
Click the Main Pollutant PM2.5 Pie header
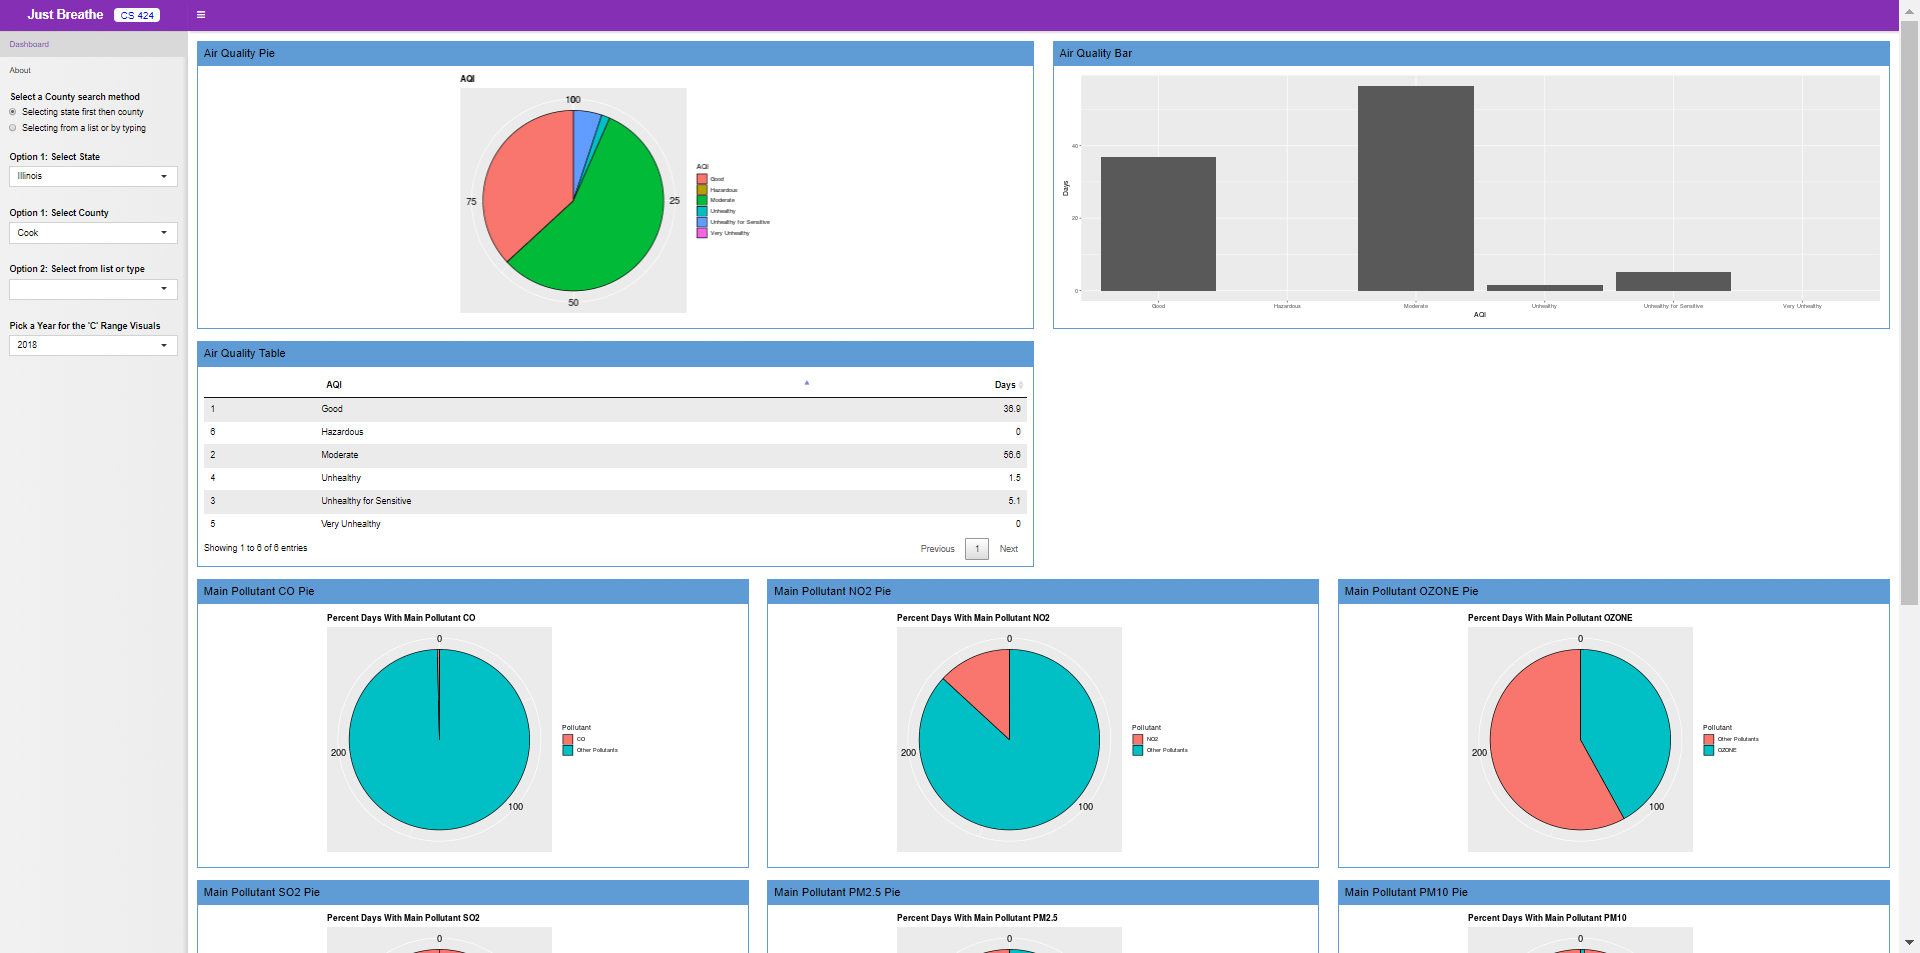point(1043,893)
